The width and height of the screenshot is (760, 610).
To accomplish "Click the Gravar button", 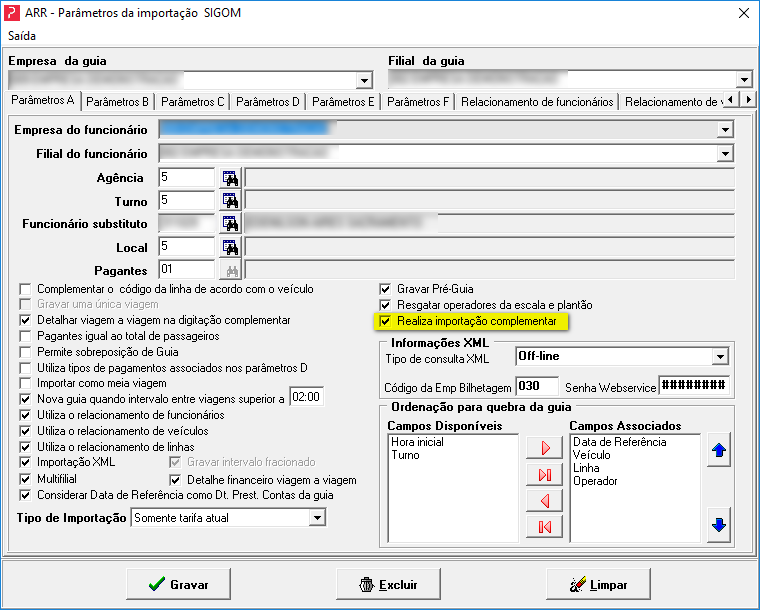I will (178, 584).
